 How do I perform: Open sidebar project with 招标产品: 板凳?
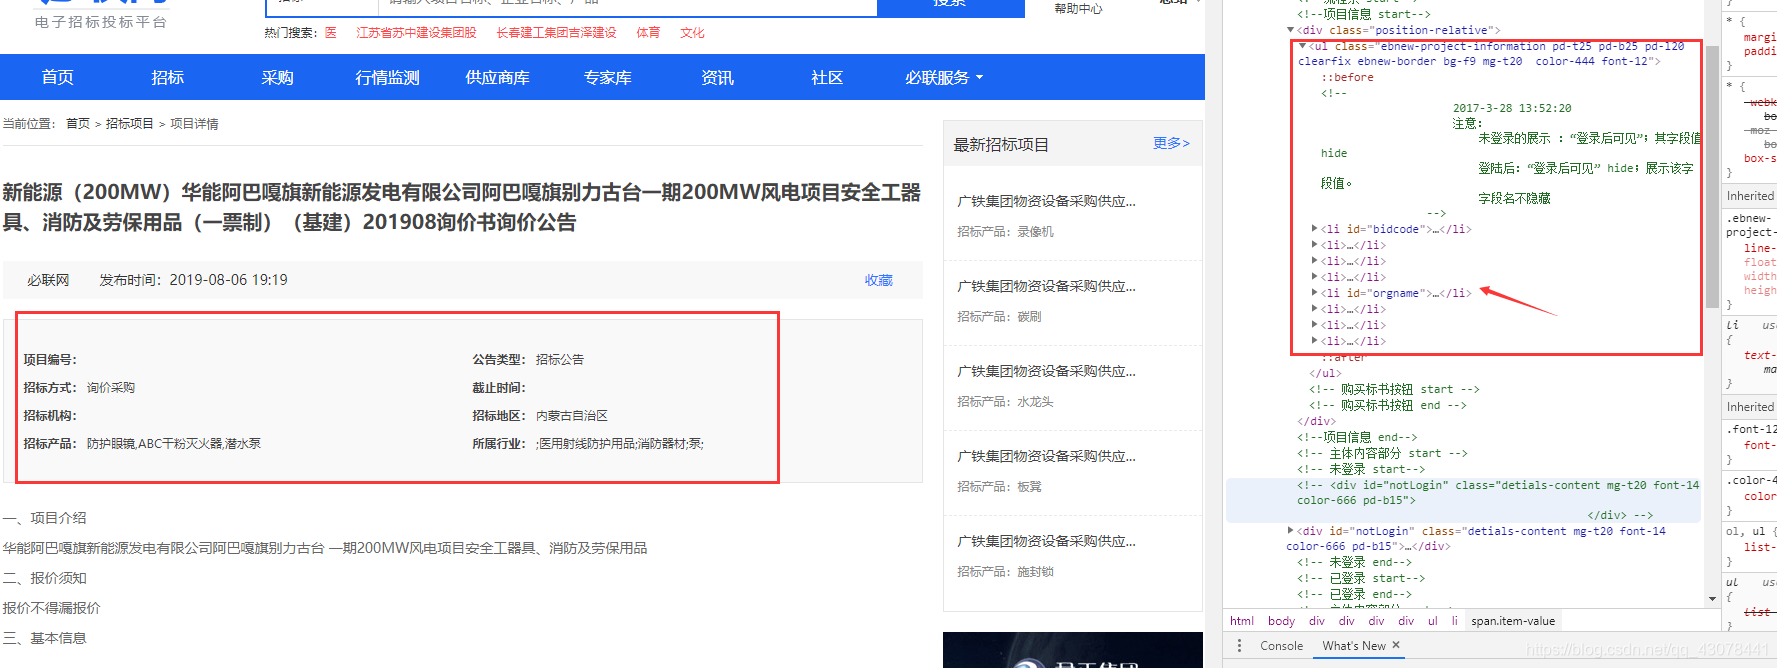[x=1046, y=456]
